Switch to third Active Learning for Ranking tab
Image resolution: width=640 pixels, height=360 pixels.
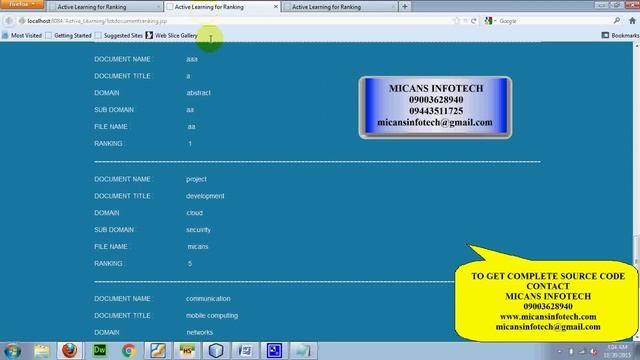point(339,7)
